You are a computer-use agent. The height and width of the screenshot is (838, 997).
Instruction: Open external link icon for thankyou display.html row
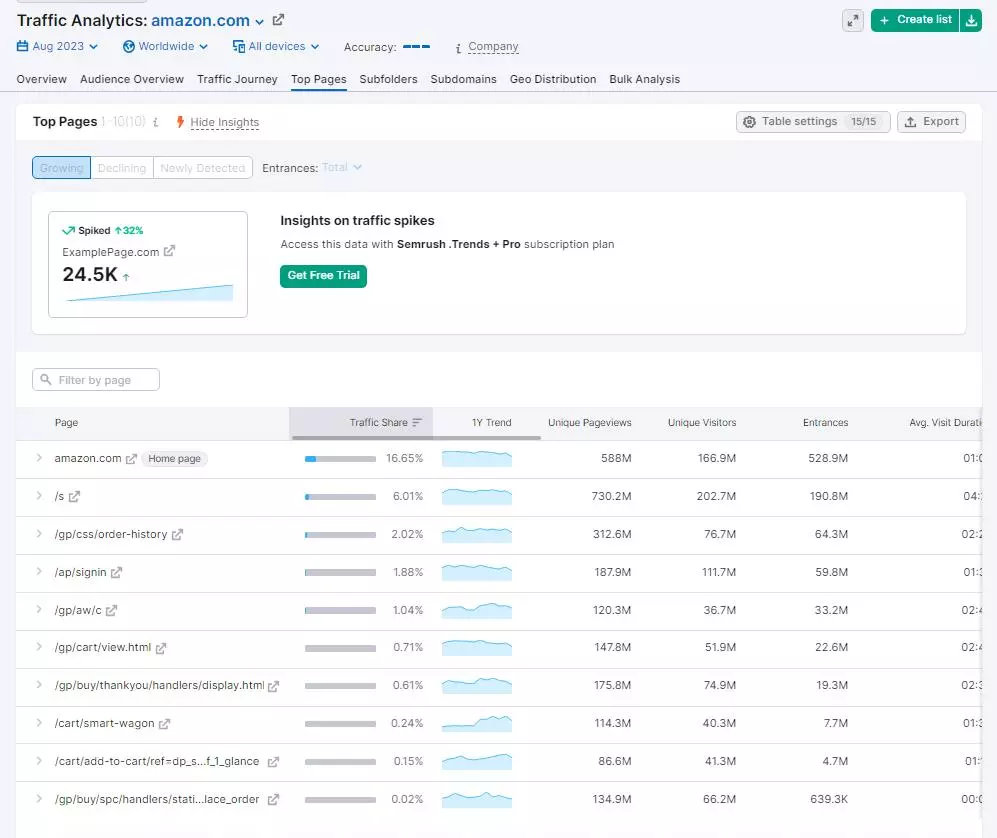point(273,686)
